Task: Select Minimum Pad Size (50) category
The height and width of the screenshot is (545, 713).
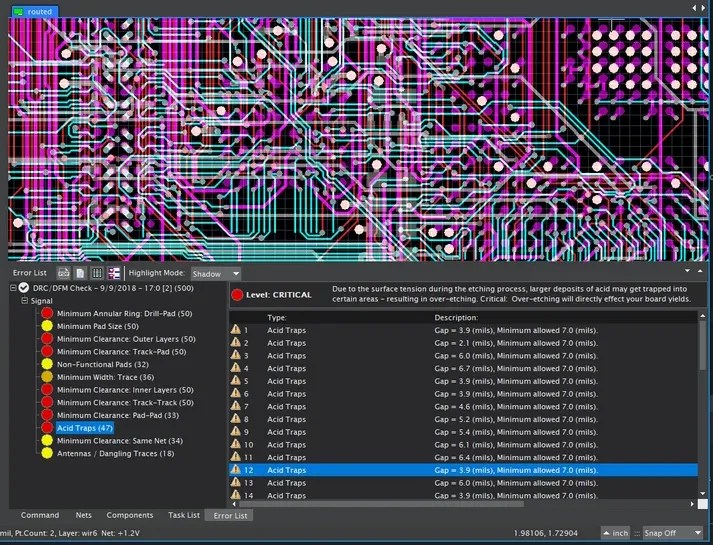Action: [x=98, y=326]
